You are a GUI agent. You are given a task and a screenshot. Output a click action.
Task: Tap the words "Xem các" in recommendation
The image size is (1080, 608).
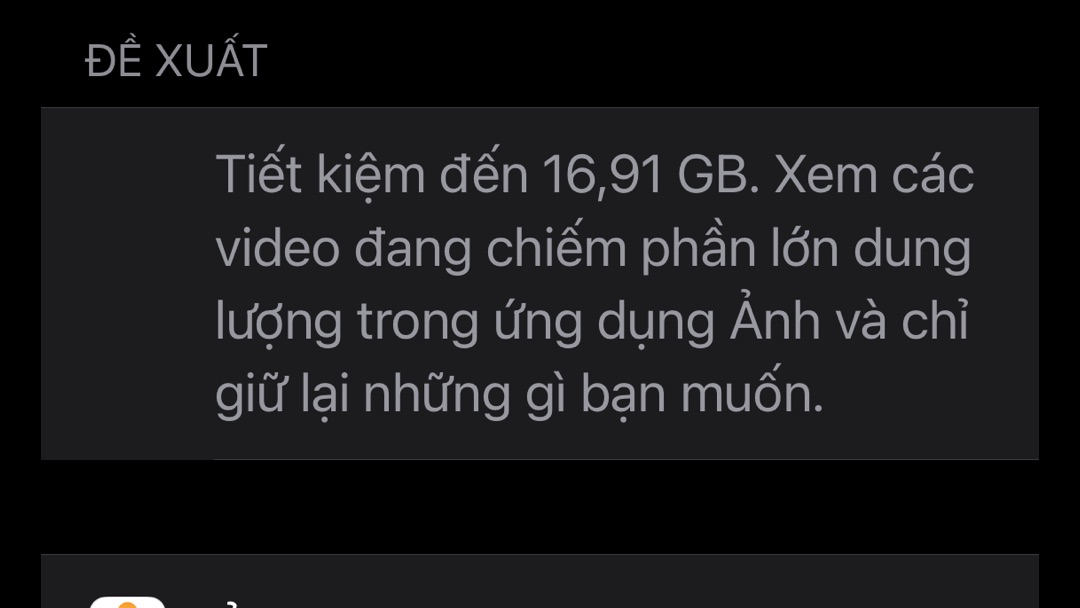(x=874, y=175)
